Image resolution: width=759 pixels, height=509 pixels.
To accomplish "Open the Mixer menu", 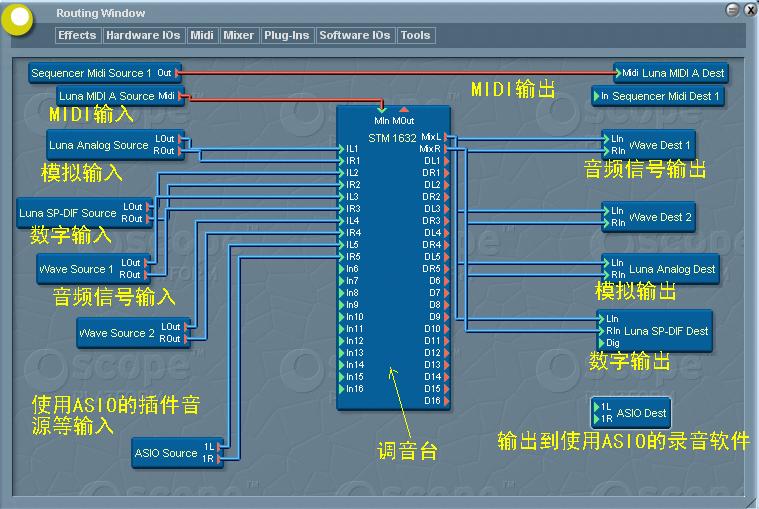I will (x=239, y=35).
